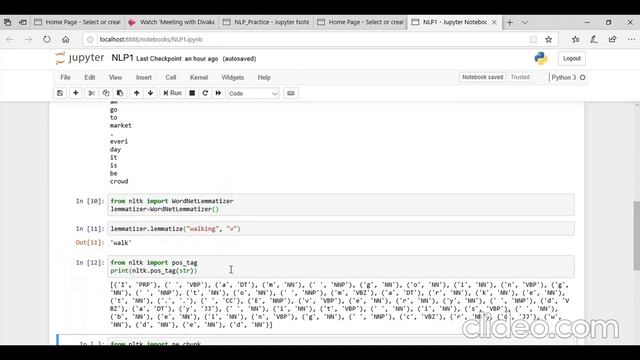Rename notebook title NLP1
The height and width of the screenshot is (360, 640).
[122, 58]
